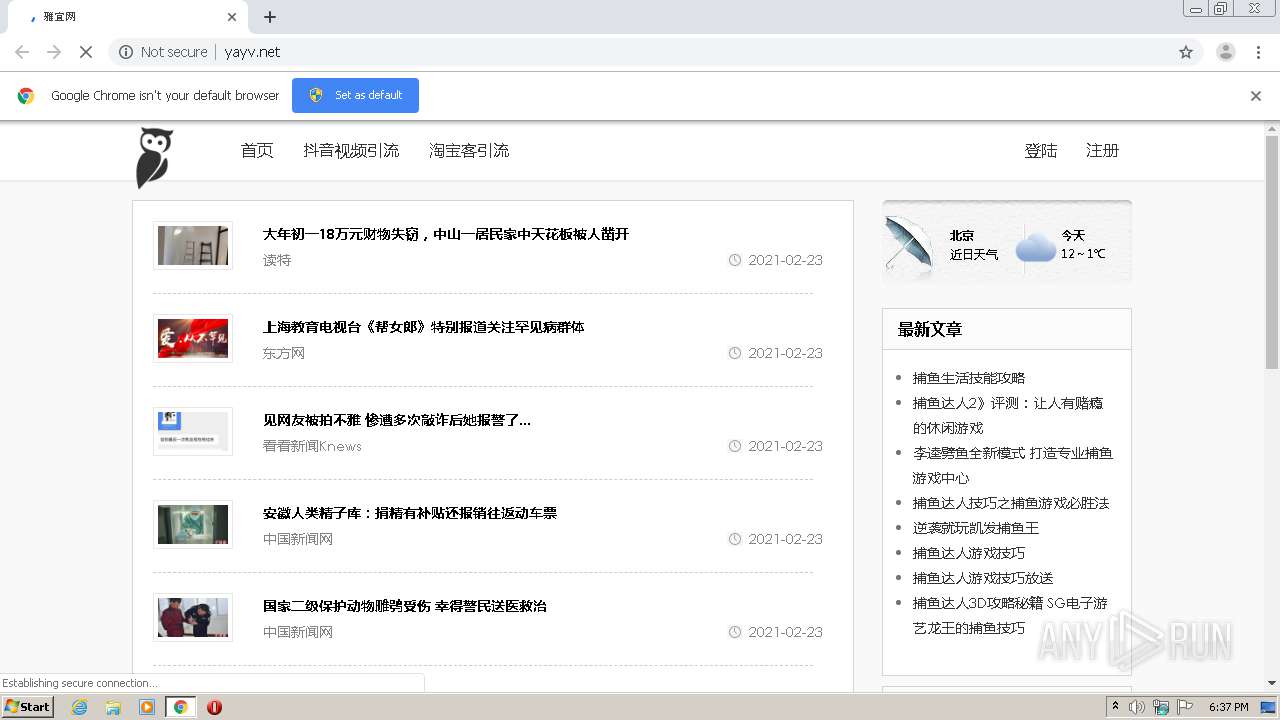The width and height of the screenshot is (1280, 720).
Task: Click clock icon beside first article date
Action: [735, 260]
